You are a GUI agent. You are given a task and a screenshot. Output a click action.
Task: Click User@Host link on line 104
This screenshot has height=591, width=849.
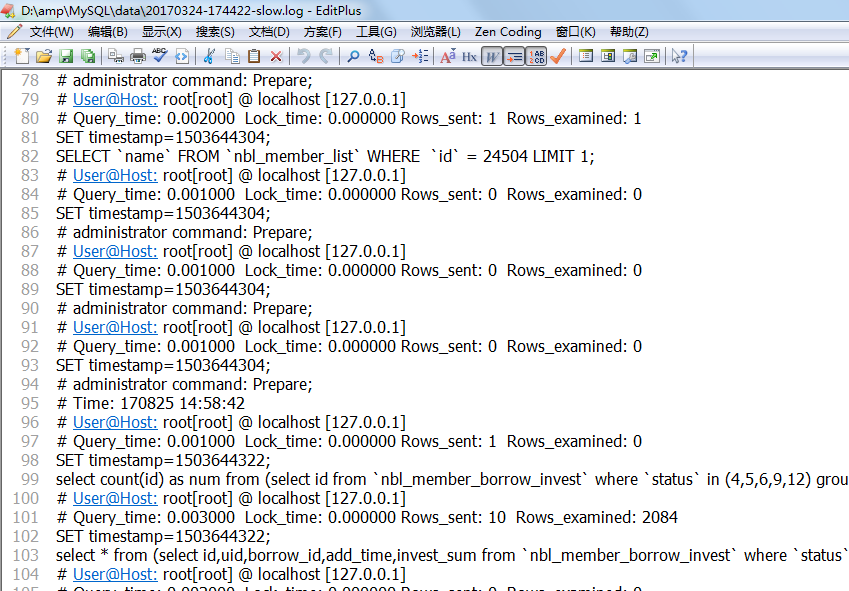[115, 574]
